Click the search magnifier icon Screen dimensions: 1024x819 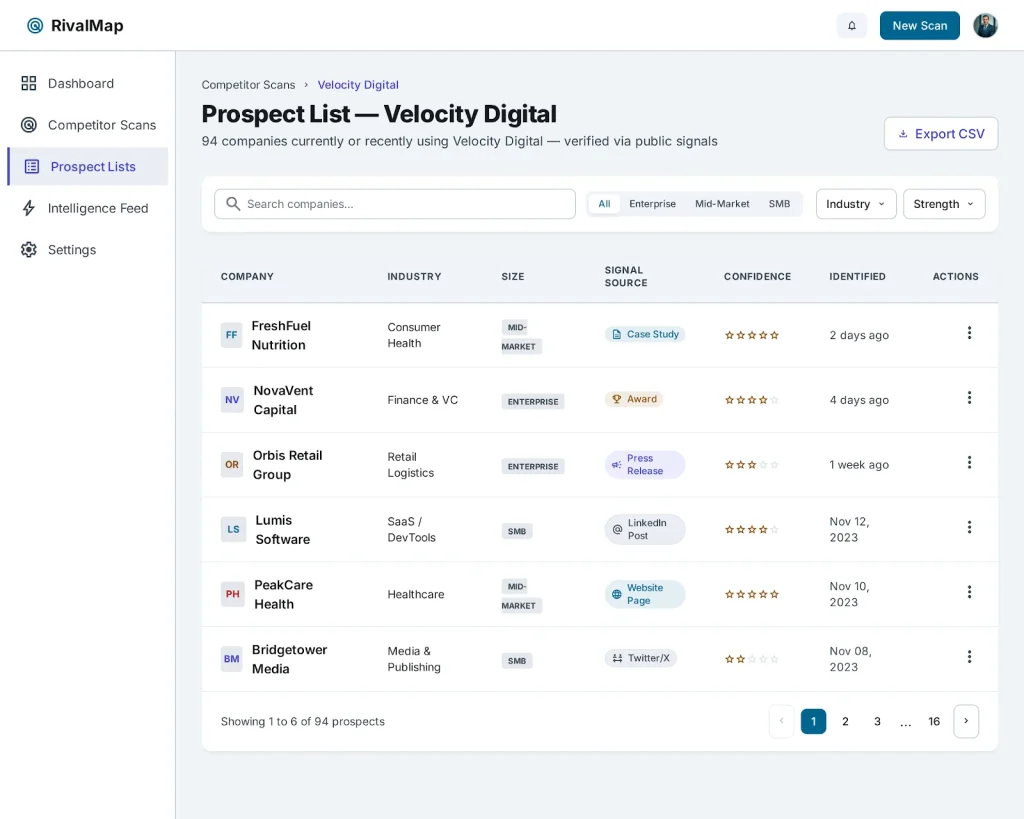pyautogui.click(x=233, y=204)
